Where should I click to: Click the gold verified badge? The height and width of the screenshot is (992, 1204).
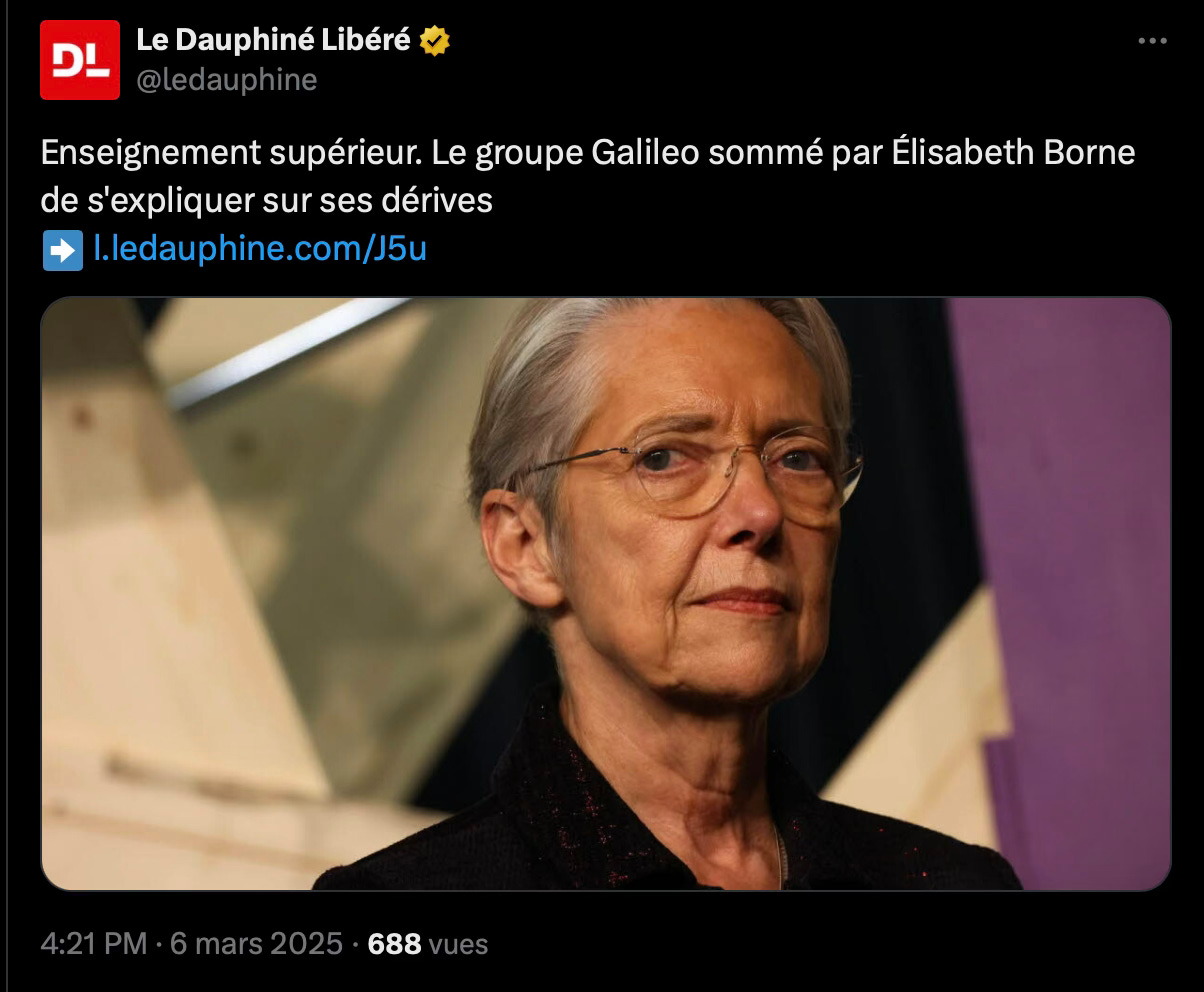coord(434,41)
